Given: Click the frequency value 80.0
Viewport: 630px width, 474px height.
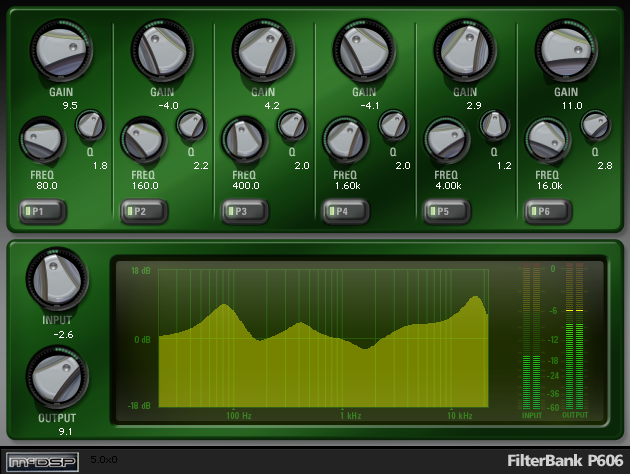Looking at the screenshot, I should click(47, 186).
